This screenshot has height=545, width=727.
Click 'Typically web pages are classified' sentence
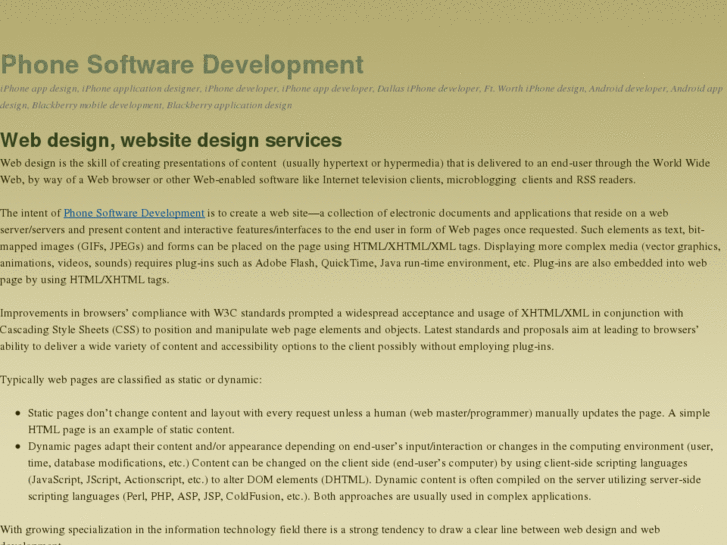point(131,380)
